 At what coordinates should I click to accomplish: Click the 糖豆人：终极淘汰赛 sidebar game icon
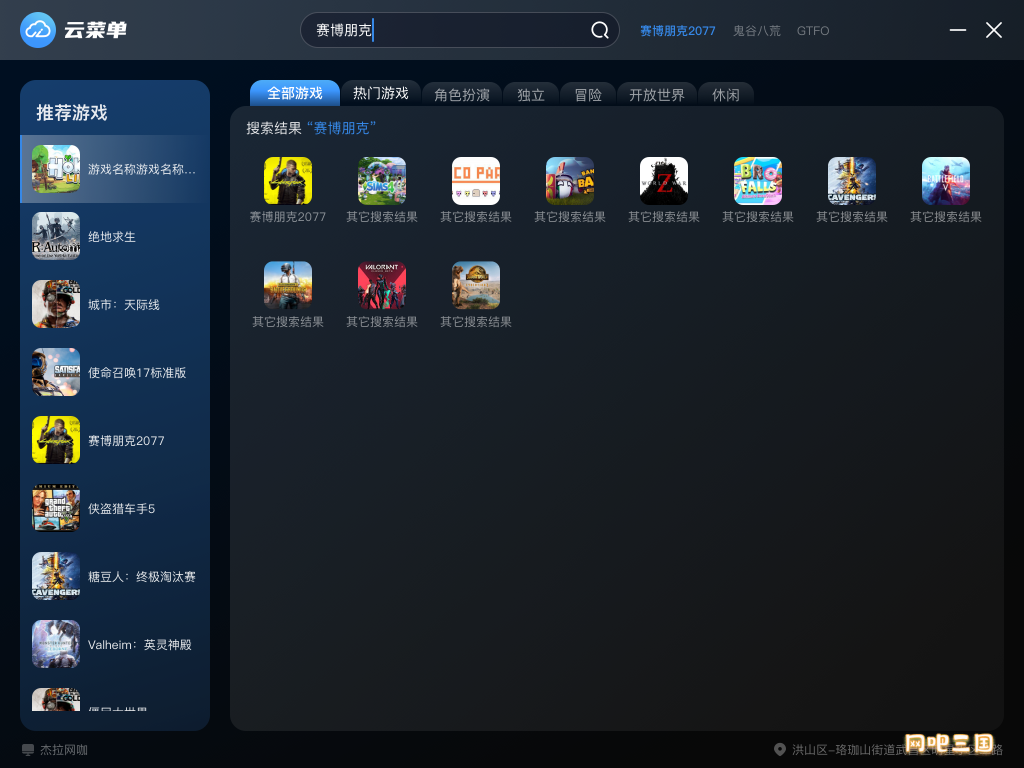click(56, 576)
